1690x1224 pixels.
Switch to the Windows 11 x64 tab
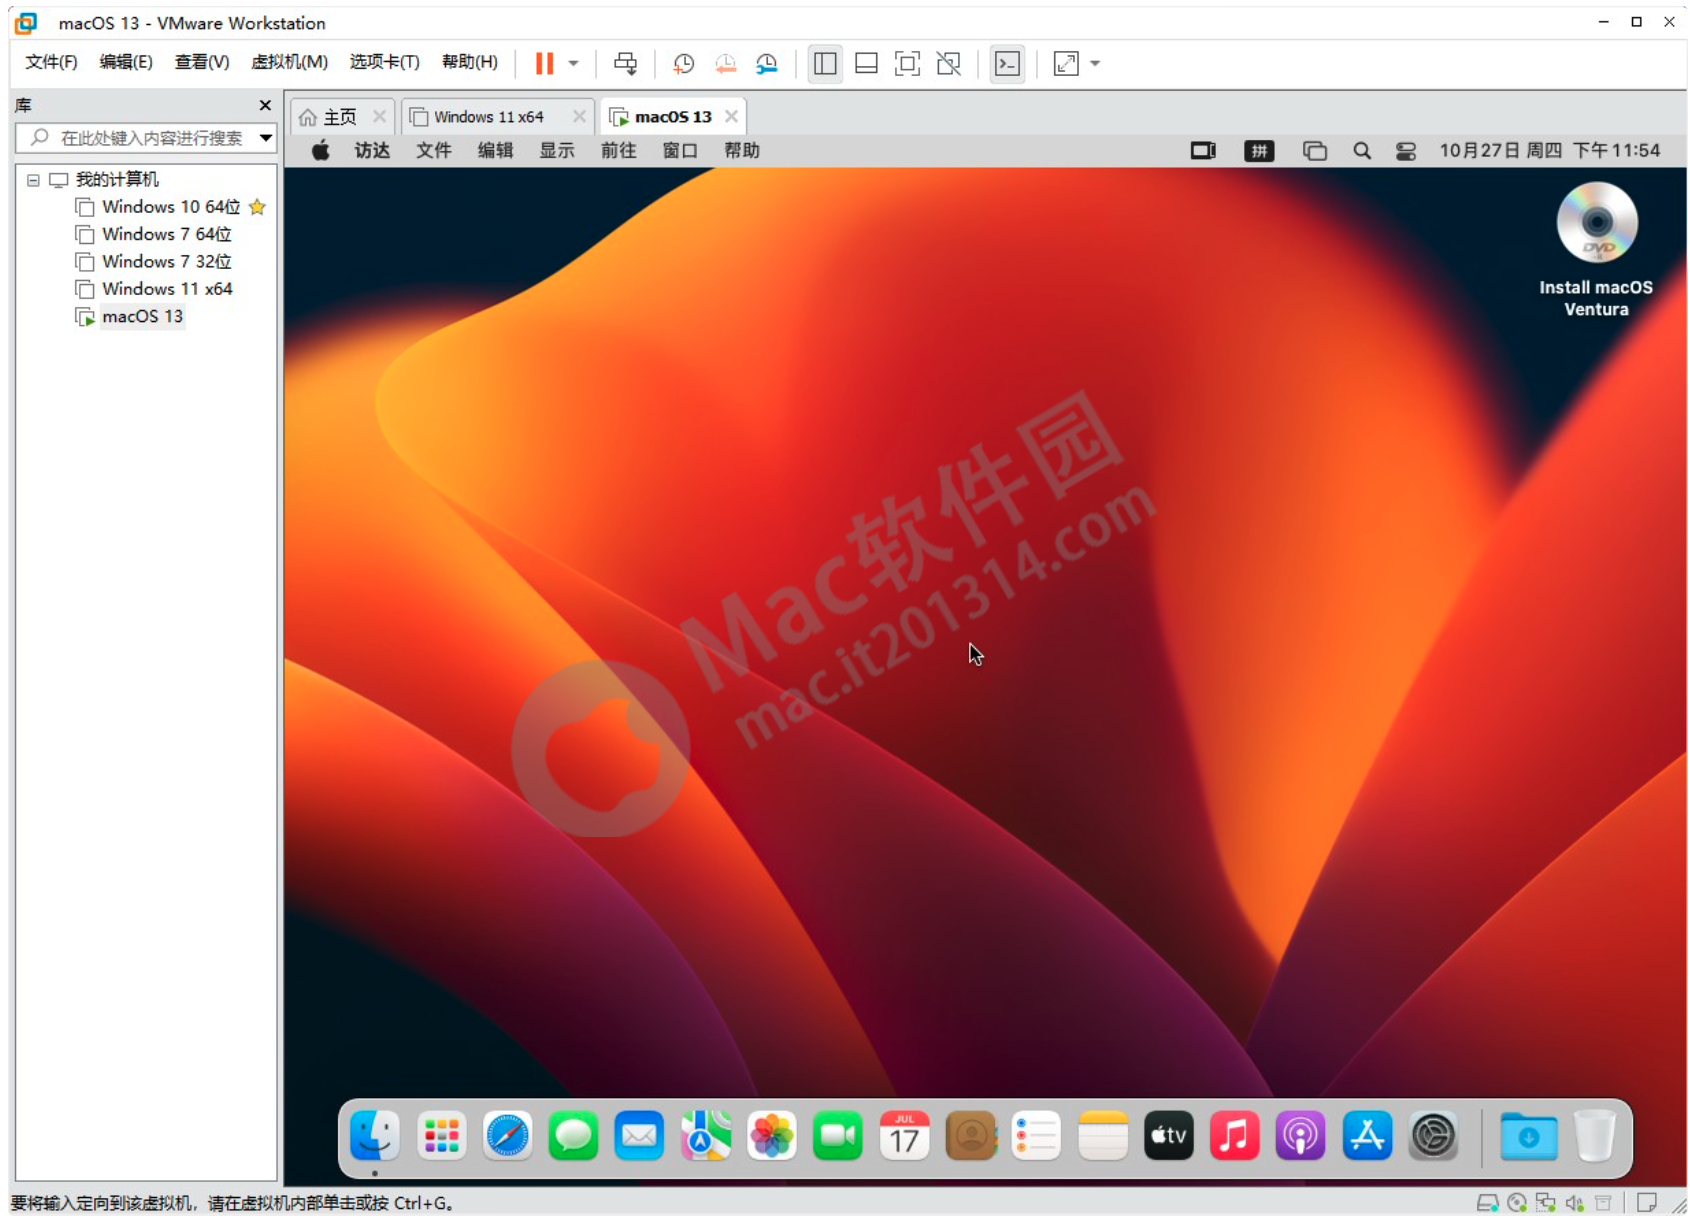(x=488, y=116)
